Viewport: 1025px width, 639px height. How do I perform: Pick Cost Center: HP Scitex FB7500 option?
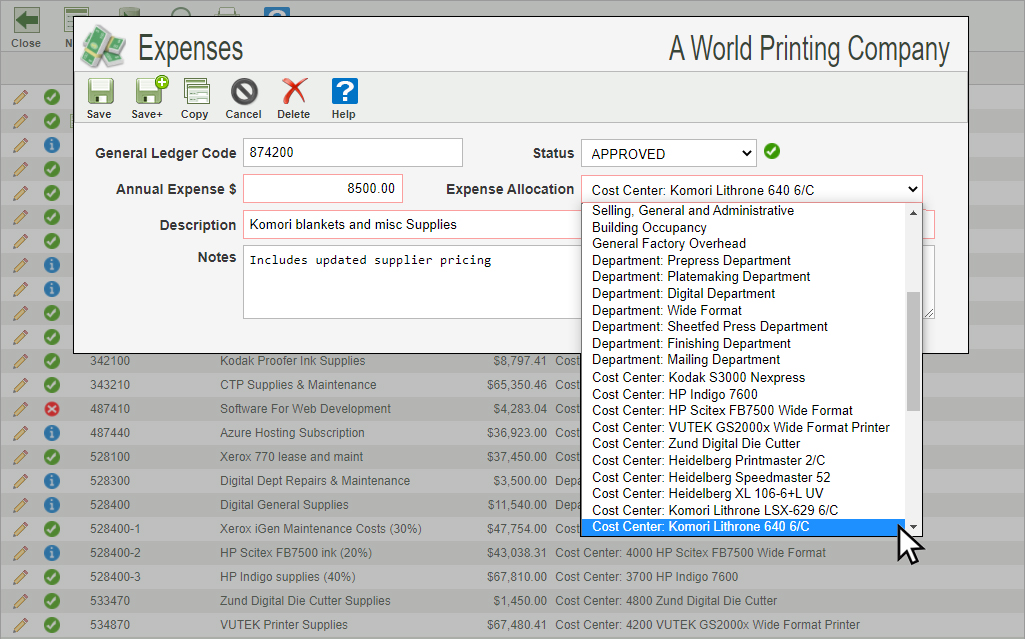click(743, 411)
